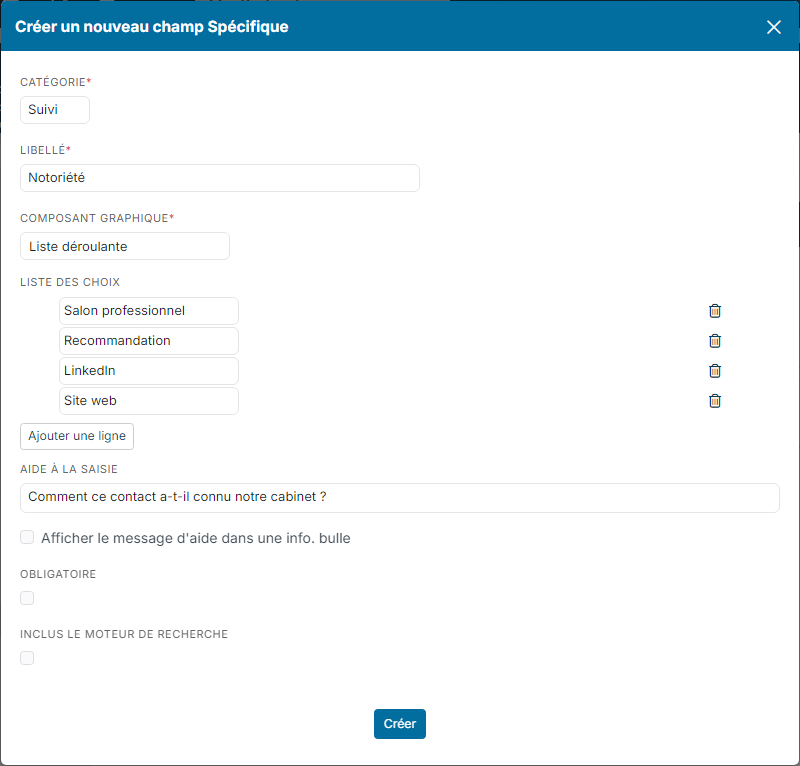Delete the Salon professionnel choice row
Viewport: 800px width, 766px height.
click(715, 311)
